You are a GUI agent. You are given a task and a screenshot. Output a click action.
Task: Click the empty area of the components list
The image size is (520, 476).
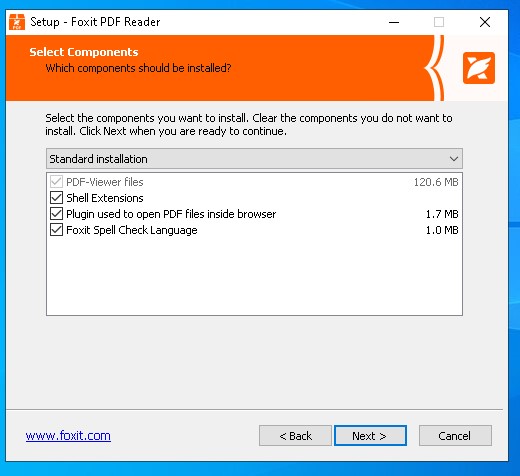pos(254,276)
